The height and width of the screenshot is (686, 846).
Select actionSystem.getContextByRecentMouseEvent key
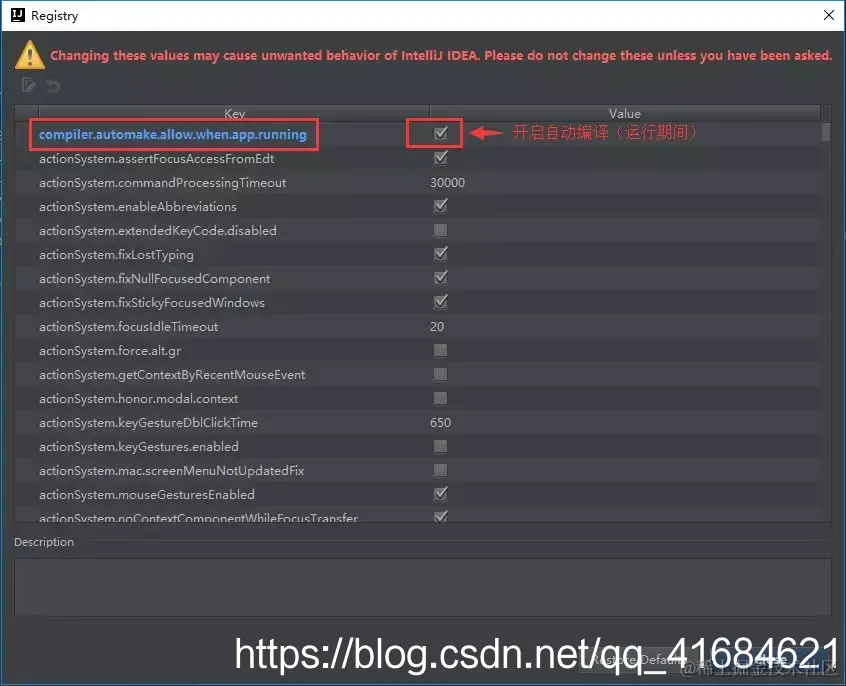[172, 375]
